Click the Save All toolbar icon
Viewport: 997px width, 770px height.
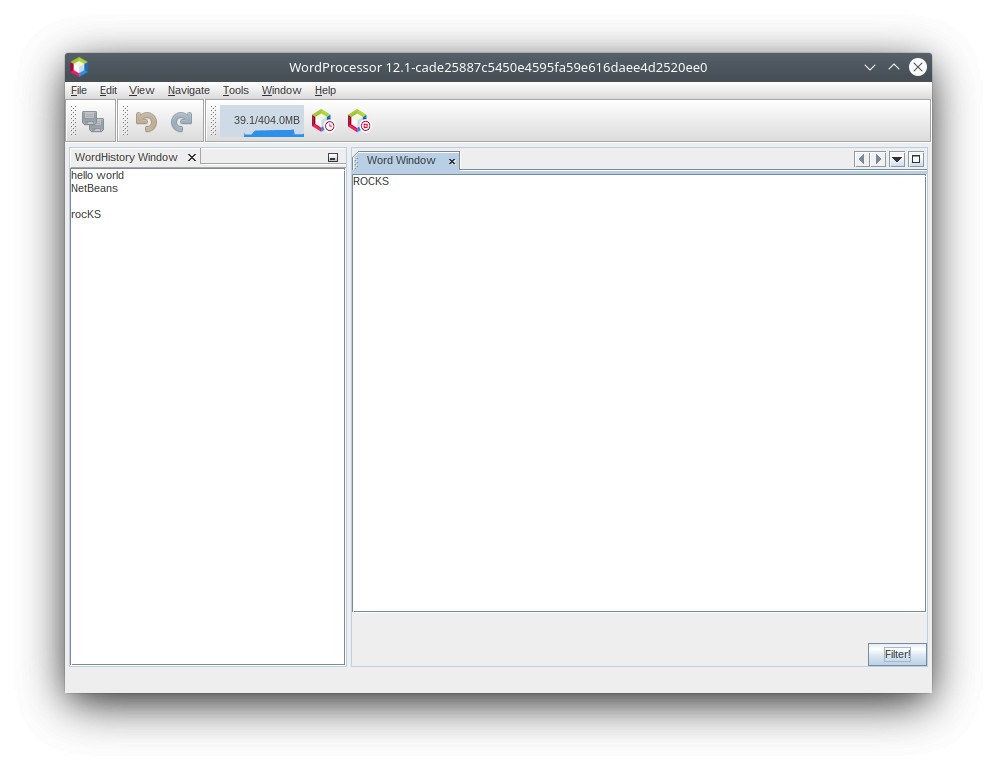[93, 121]
